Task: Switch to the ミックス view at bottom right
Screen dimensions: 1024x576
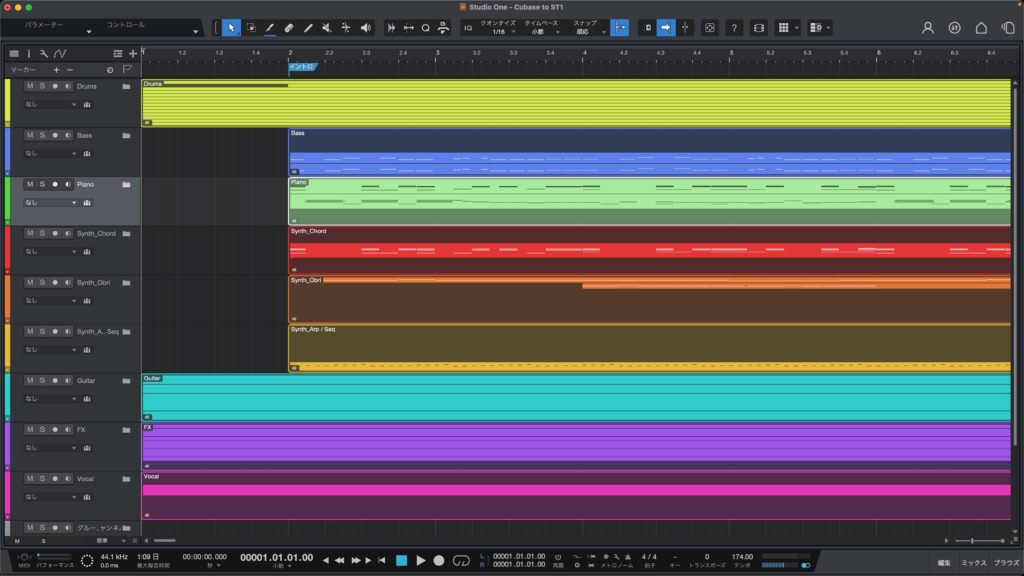Action: click(975, 561)
